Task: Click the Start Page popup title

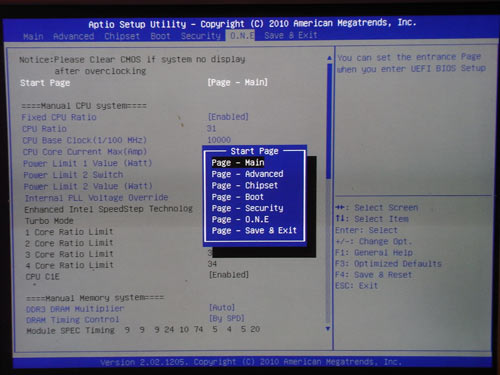Action: point(254,151)
